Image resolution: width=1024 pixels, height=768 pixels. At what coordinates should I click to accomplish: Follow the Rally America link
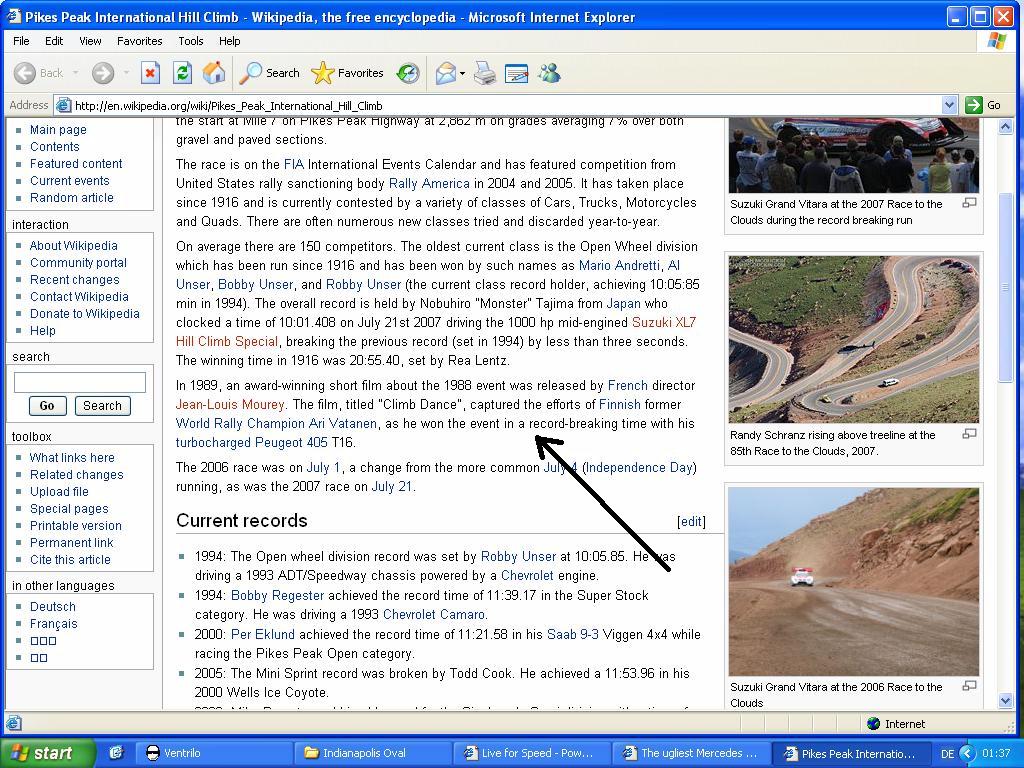(x=429, y=183)
